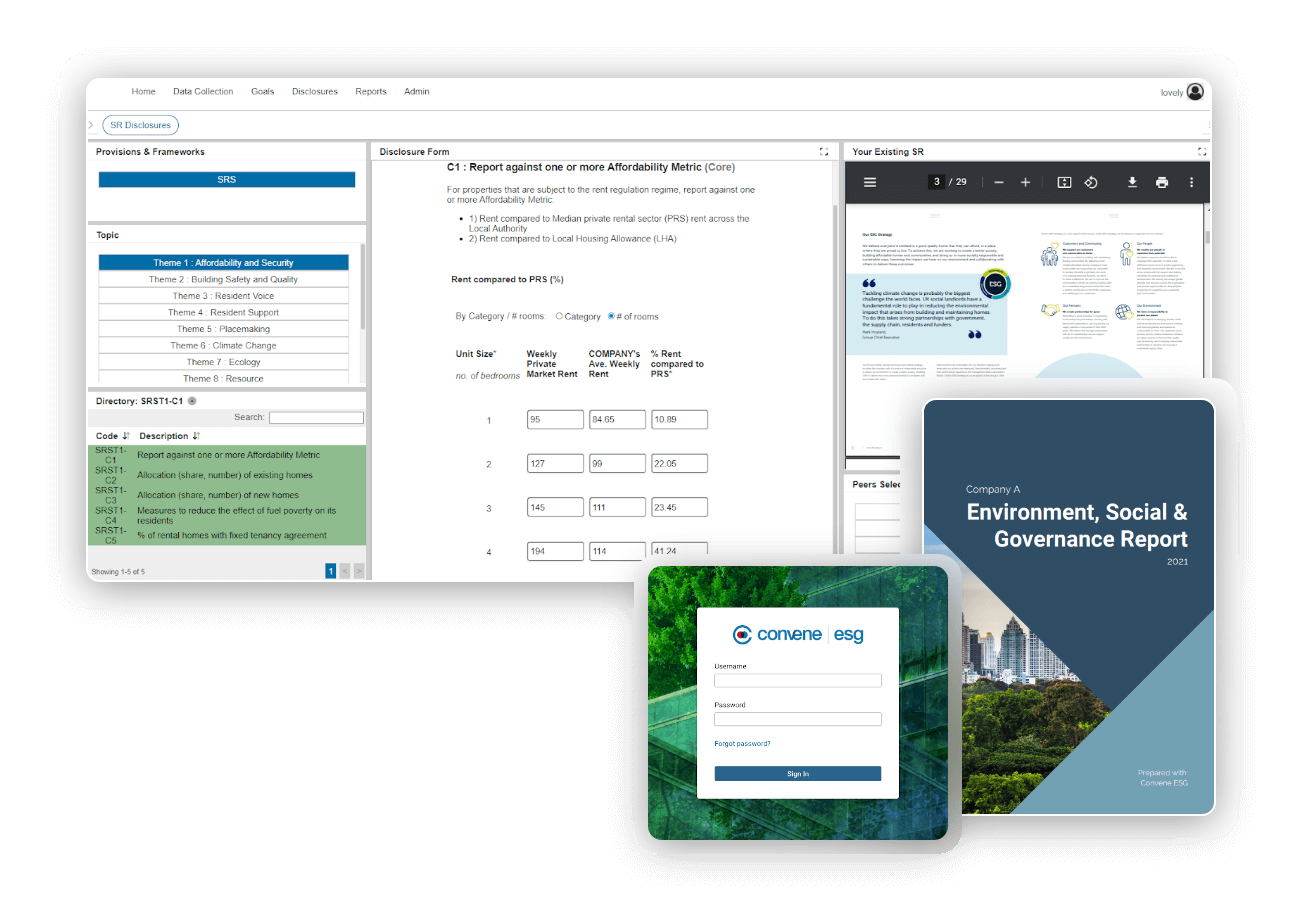The image size is (1298, 920).
Task: Select Theme 2 : Building Safety and Quality
Action: coord(223,279)
